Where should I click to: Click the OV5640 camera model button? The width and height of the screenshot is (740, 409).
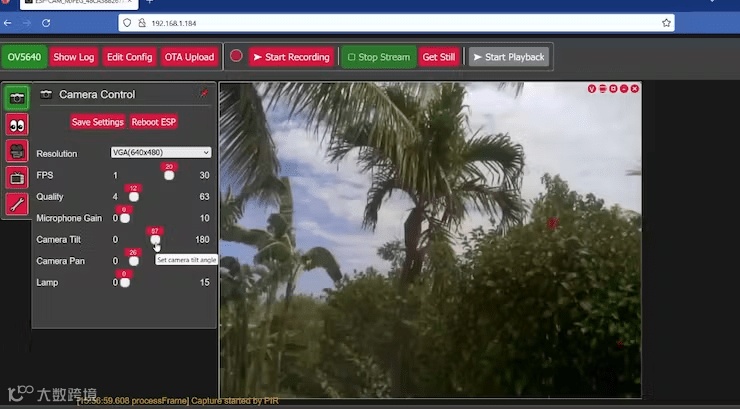[24, 57]
